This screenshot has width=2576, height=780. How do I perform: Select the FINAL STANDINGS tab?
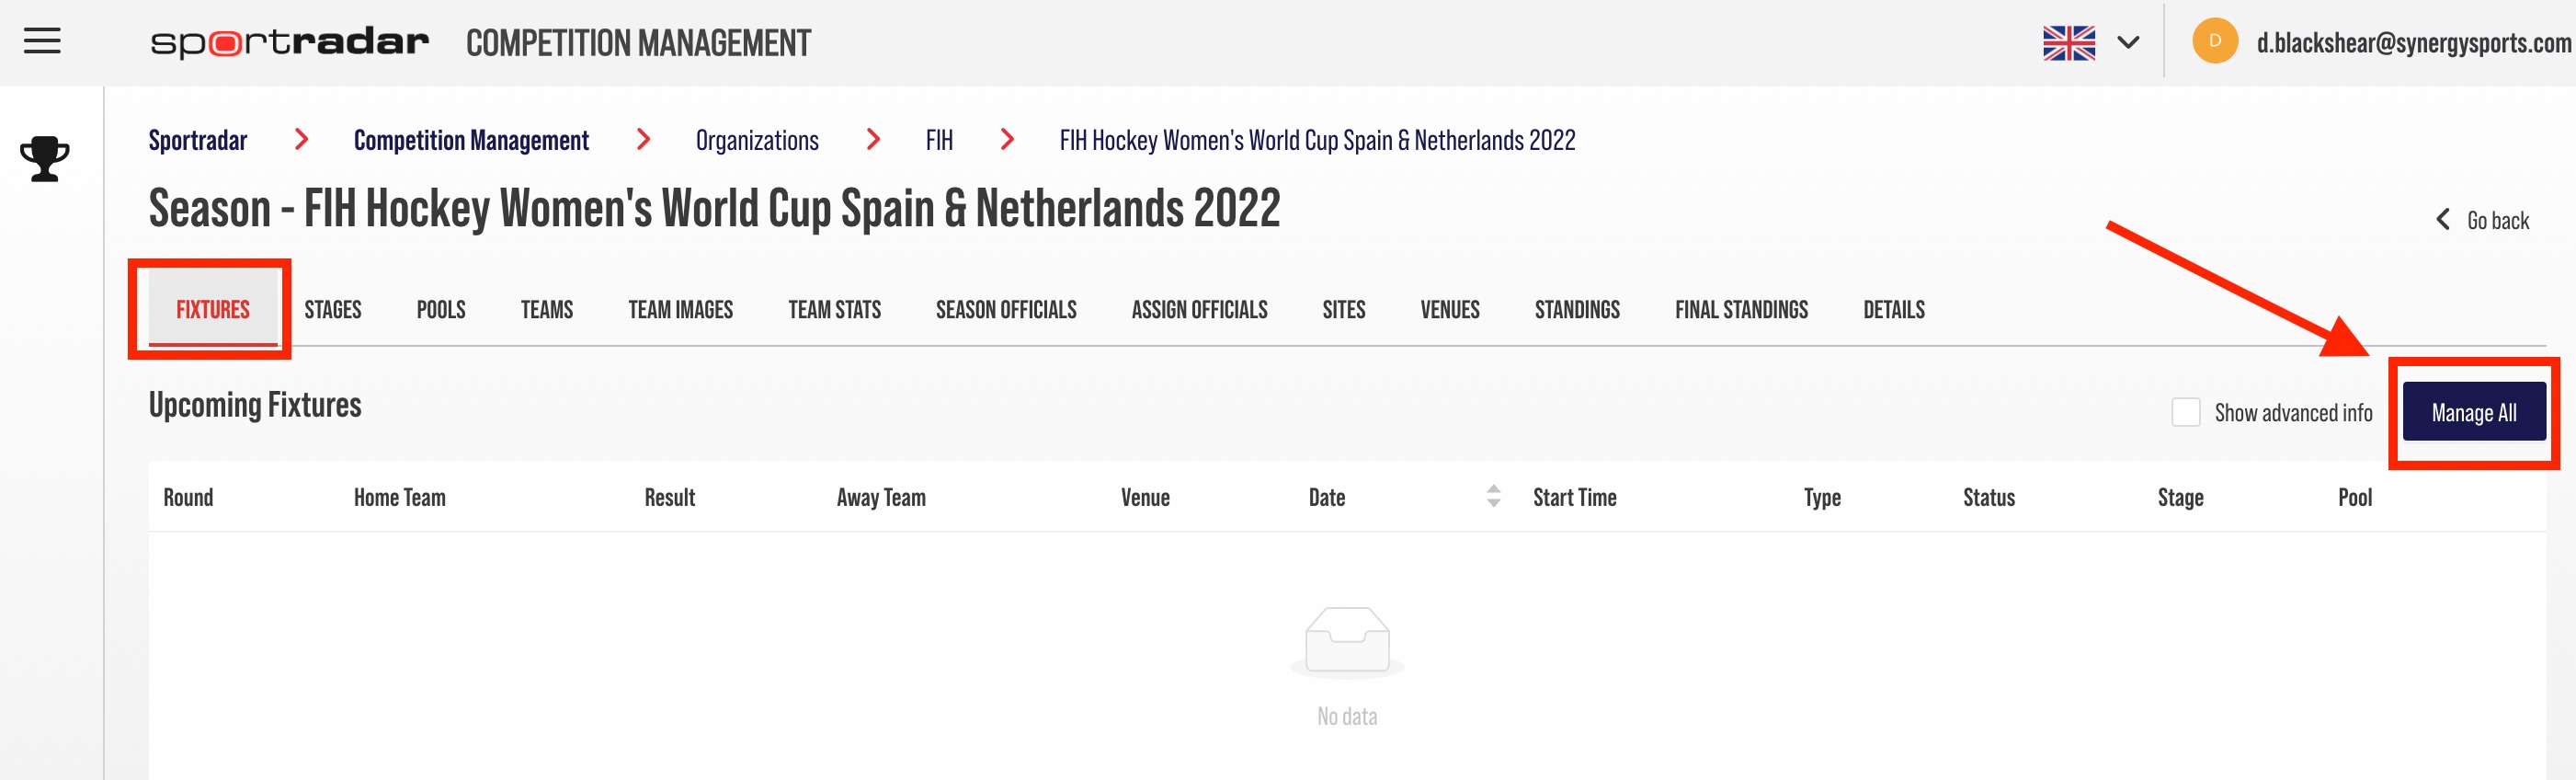[x=1741, y=309]
